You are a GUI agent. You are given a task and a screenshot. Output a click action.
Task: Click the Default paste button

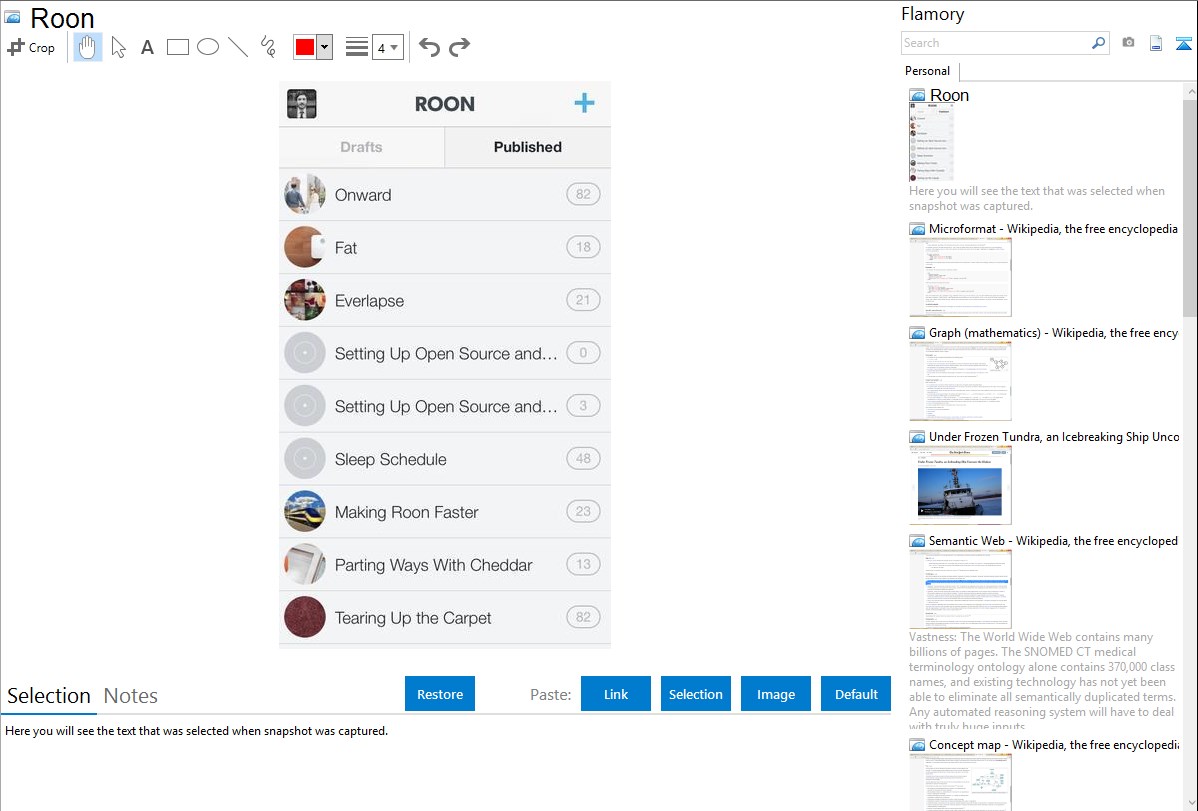(856, 694)
